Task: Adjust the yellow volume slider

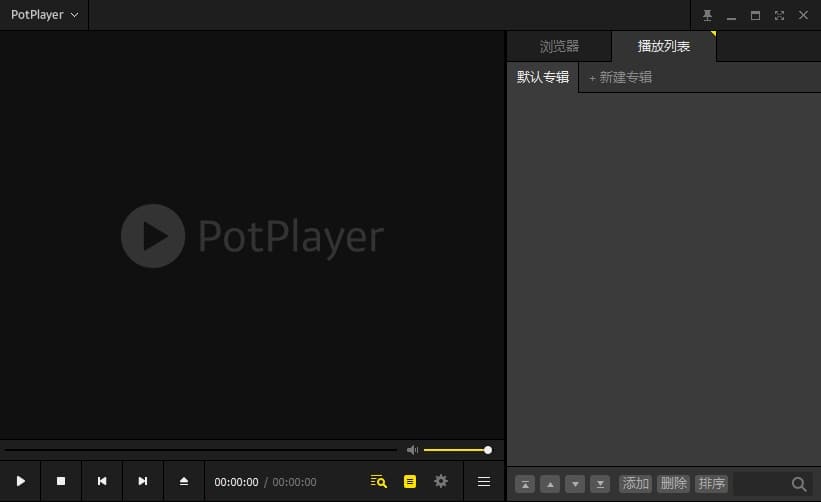Action: [x=456, y=450]
